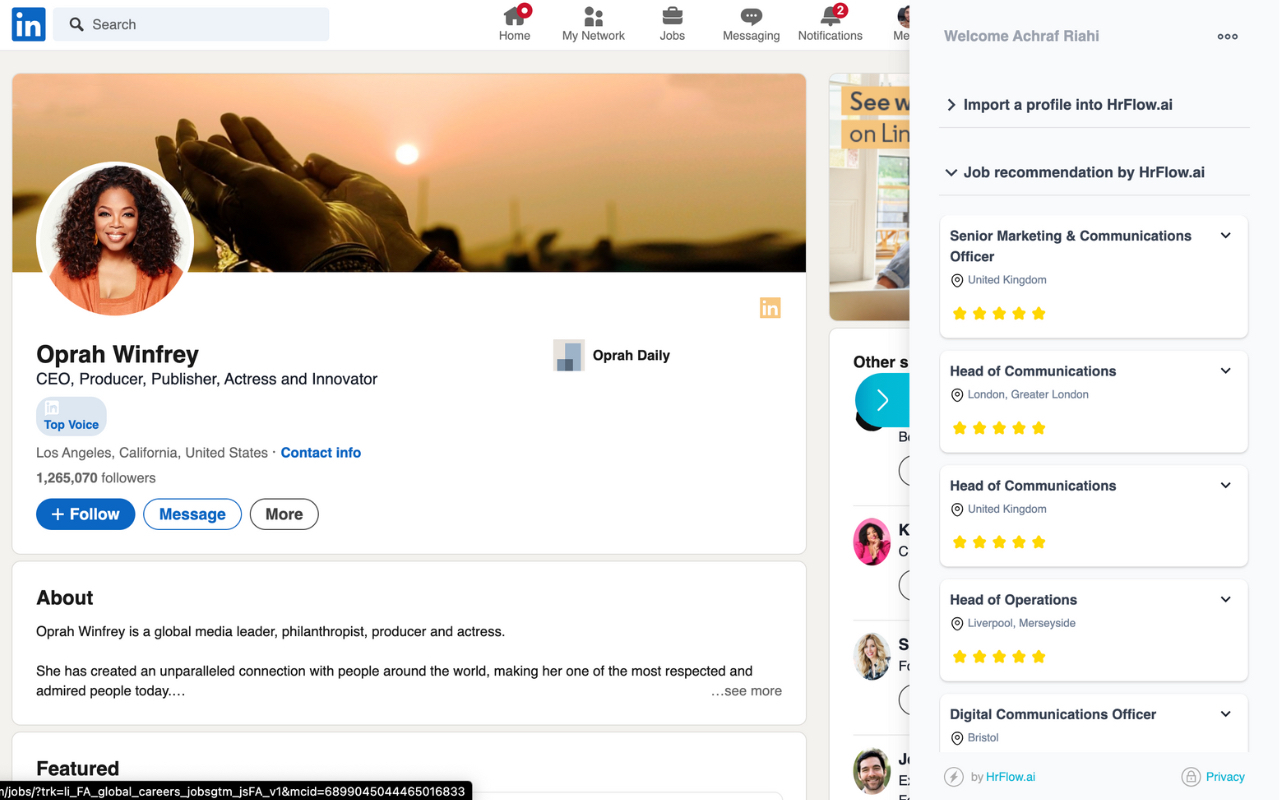Open the HrFlow extension options menu
Screen dimensions: 1280x800
click(1227, 36)
